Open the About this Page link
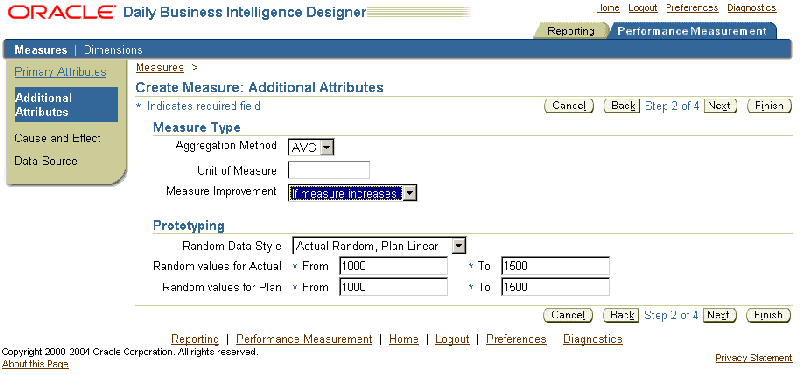Screen dimensions: 800x375 pos(35,364)
